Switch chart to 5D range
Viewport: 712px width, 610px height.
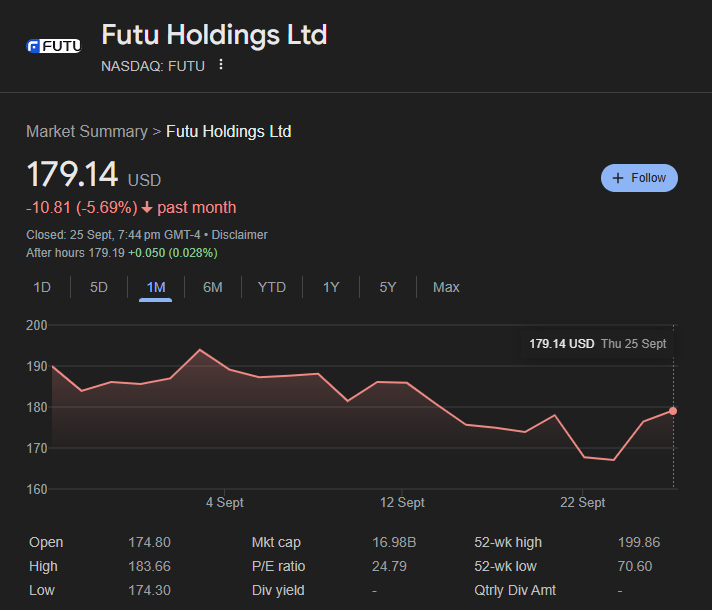pos(99,288)
